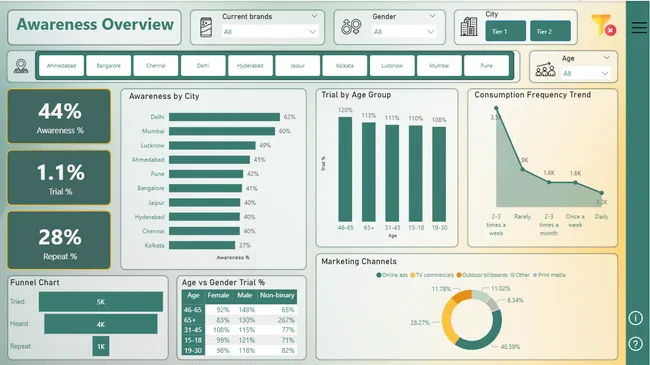
Task: Select the Pune city slicer
Action: pyautogui.click(x=486, y=66)
